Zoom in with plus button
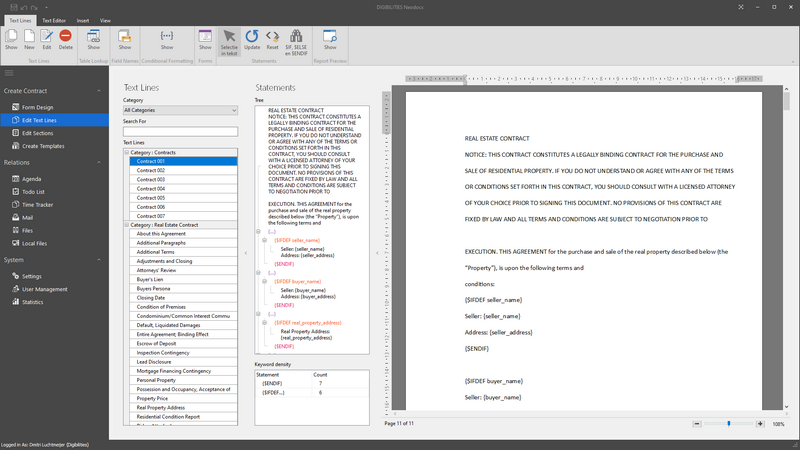The image size is (800, 450). [x=760, y=424]
